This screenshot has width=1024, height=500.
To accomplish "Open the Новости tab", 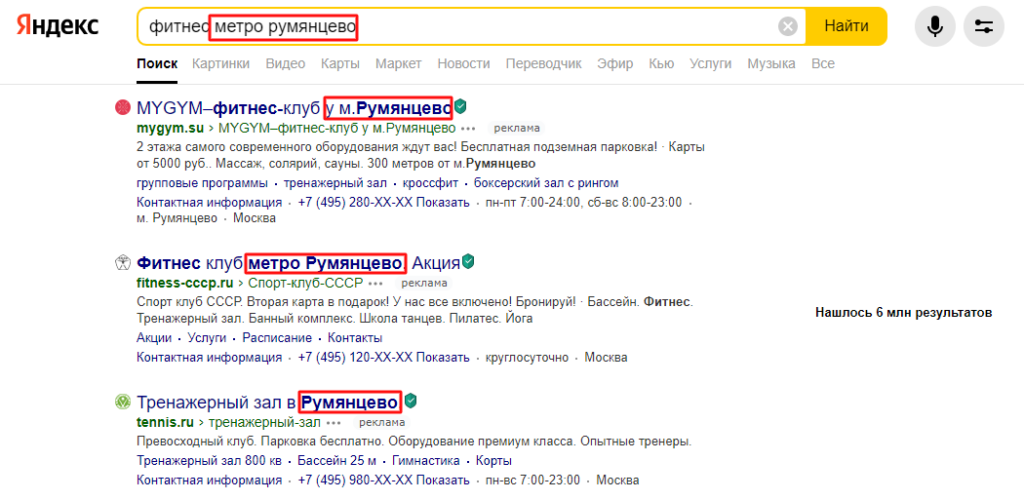I will [x=464, y=64].
